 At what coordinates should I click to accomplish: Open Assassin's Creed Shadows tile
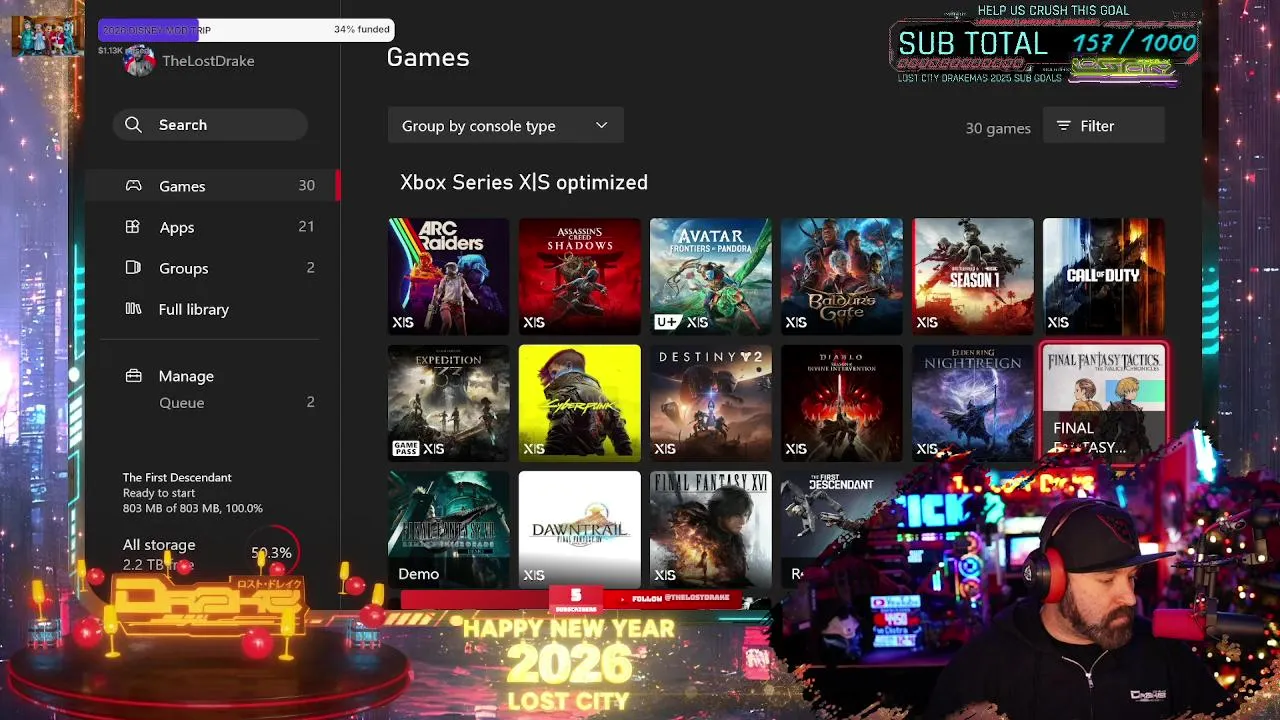coord(579,276)
